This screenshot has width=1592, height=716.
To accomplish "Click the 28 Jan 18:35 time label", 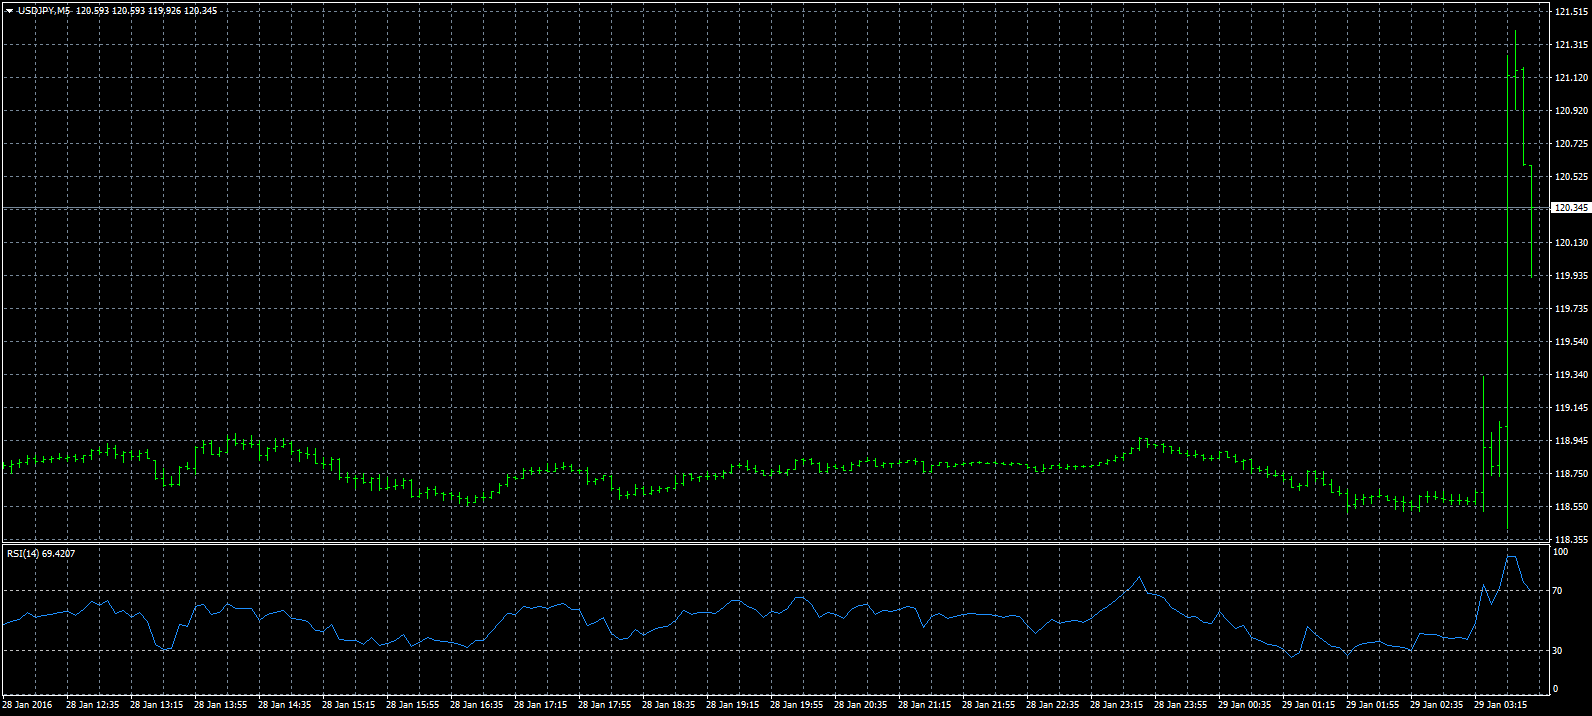I will point(669,705).
